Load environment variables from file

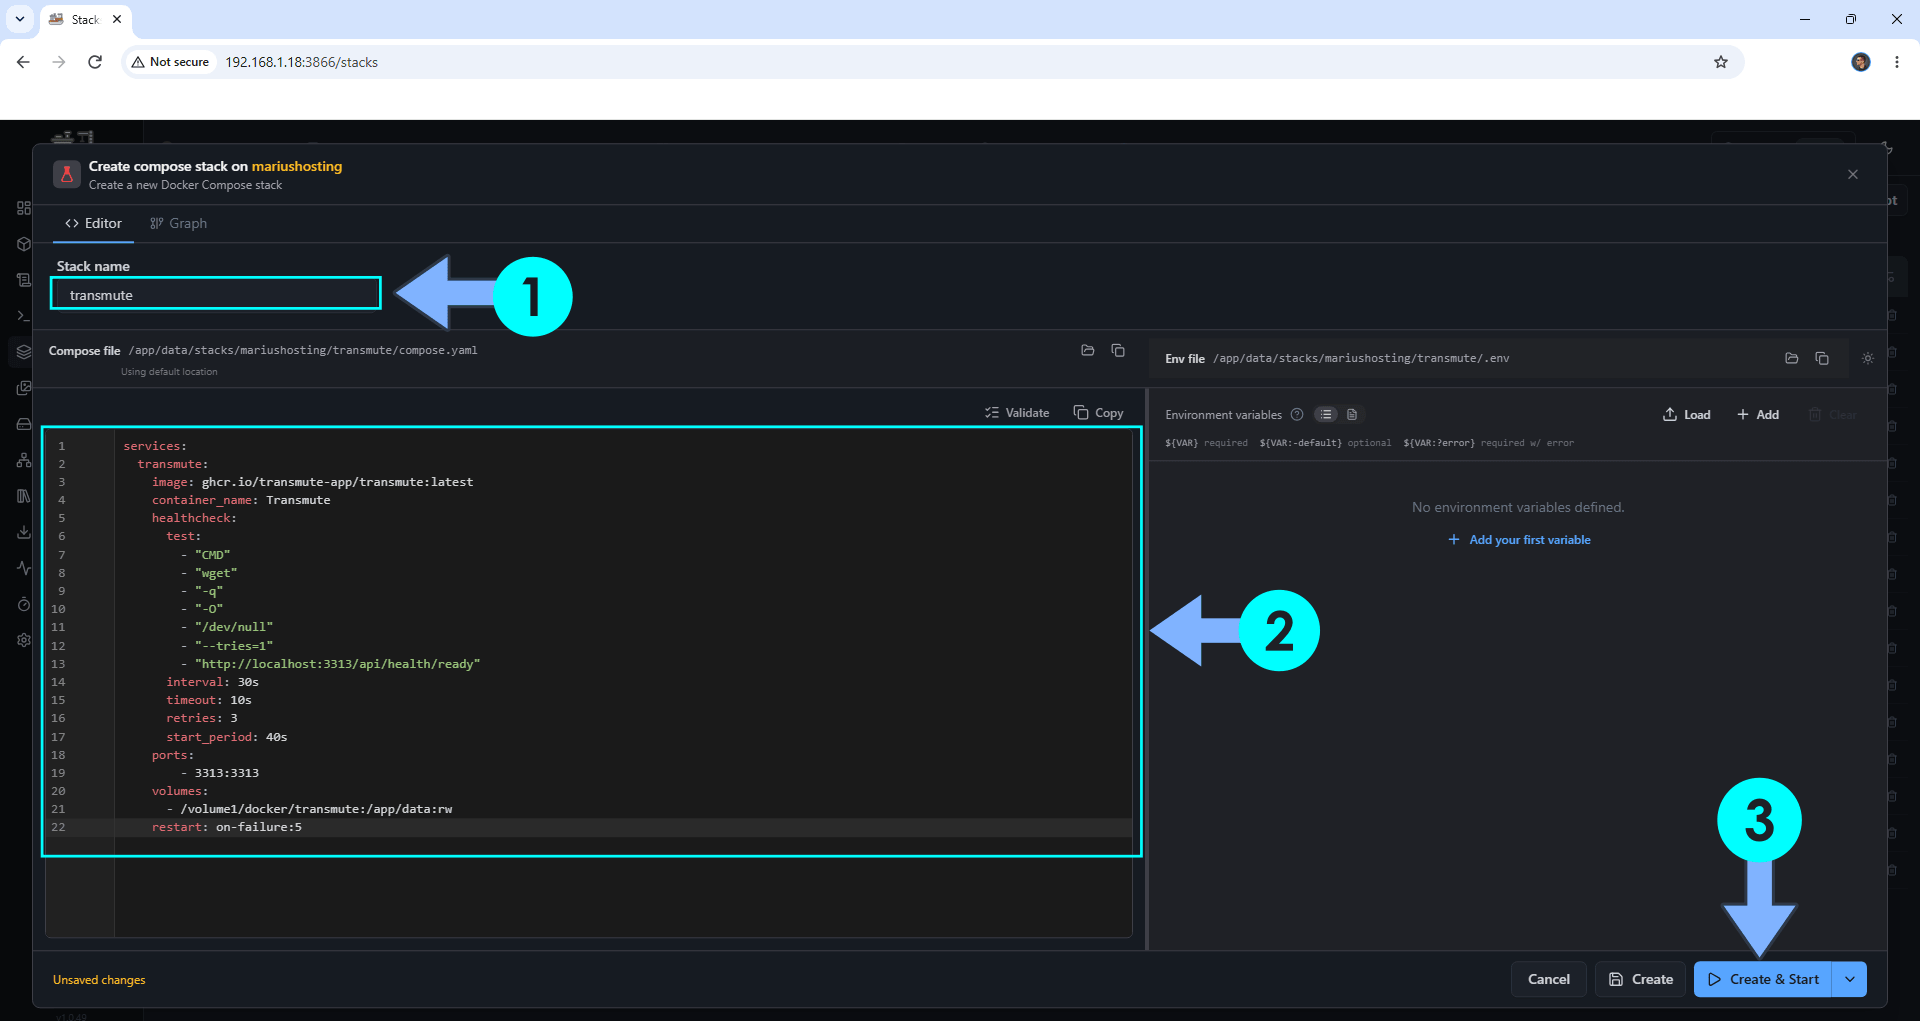tap(1687, 415)
